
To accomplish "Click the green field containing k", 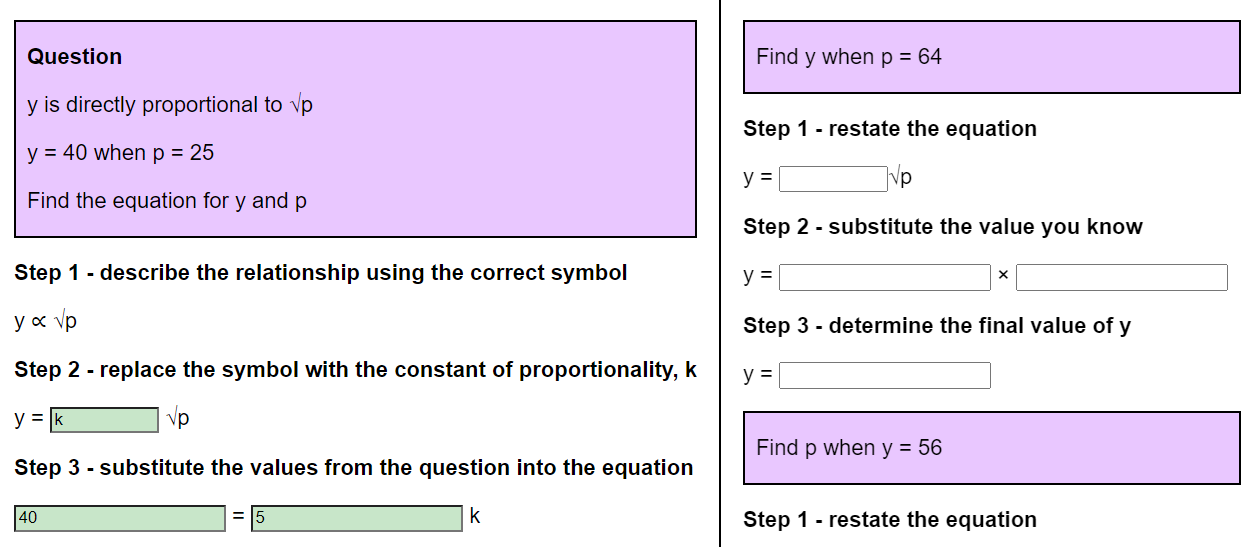I will pos(104,420).
